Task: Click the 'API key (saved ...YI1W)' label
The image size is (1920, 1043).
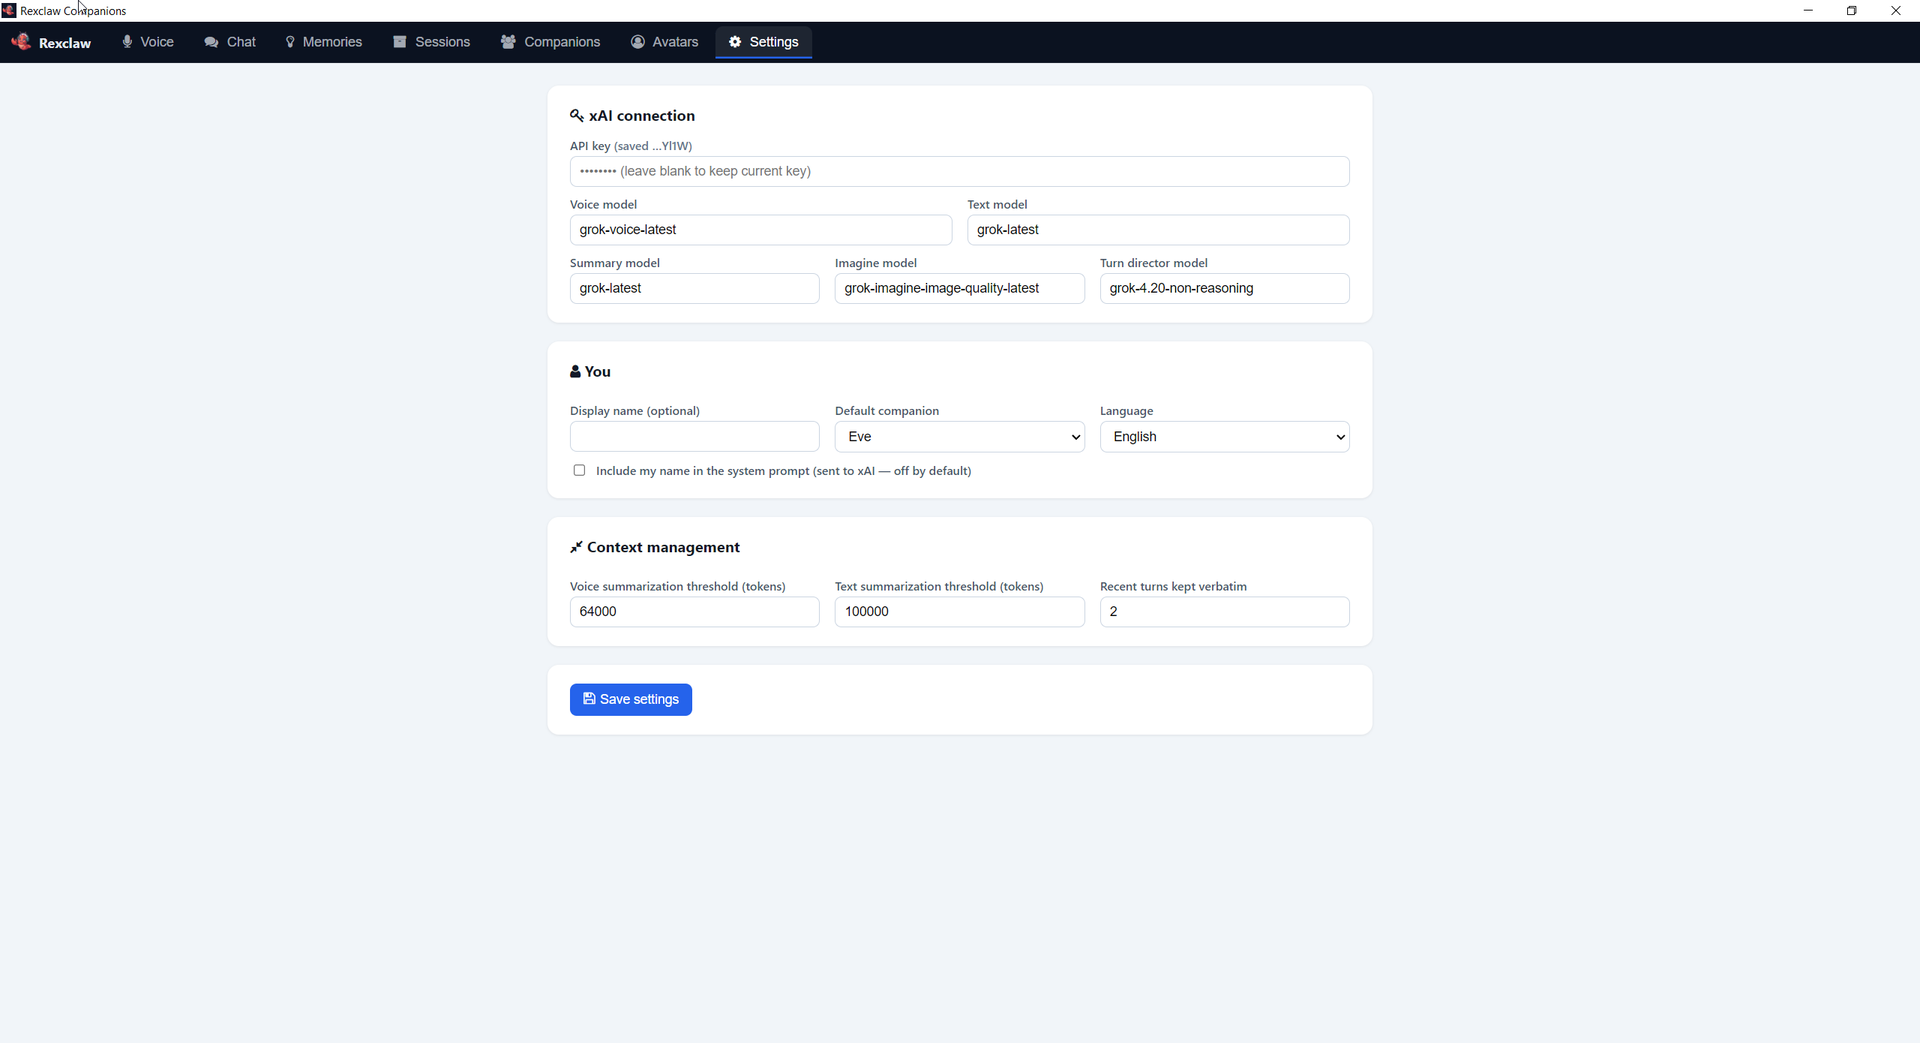Action: (631, 146)
